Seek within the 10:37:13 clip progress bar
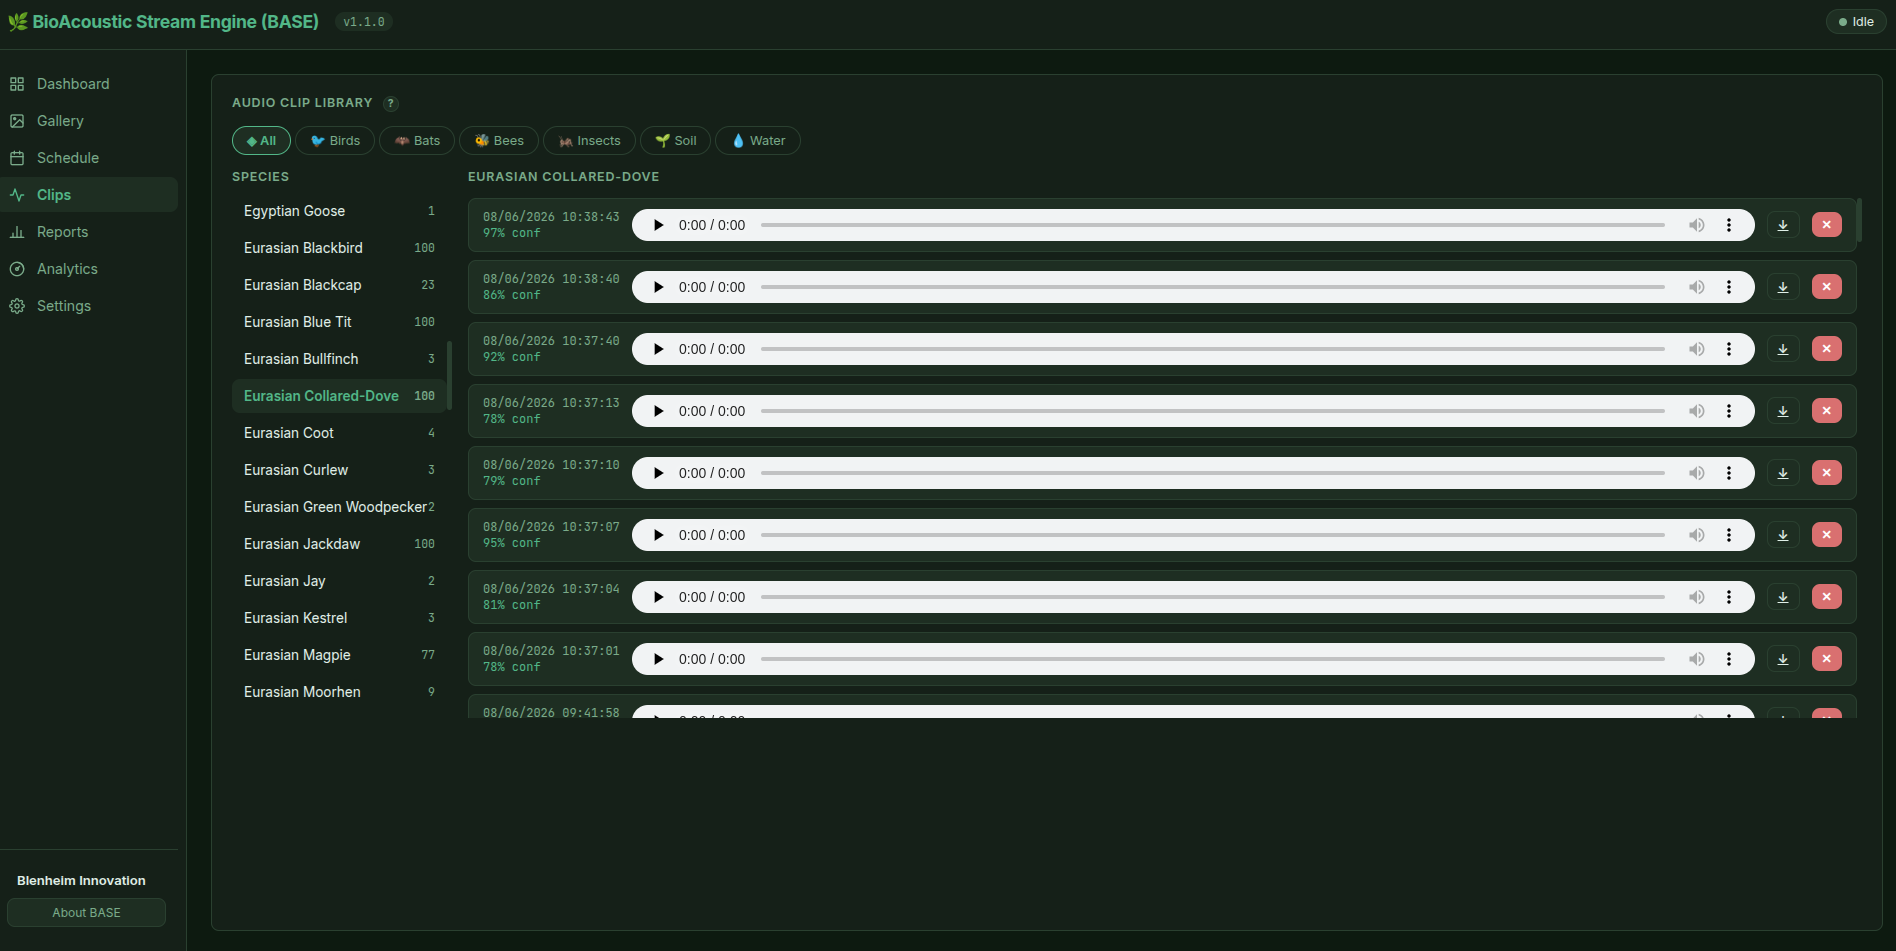The width and height of the screenshot is (1896, 951). tap(1213, 411)
